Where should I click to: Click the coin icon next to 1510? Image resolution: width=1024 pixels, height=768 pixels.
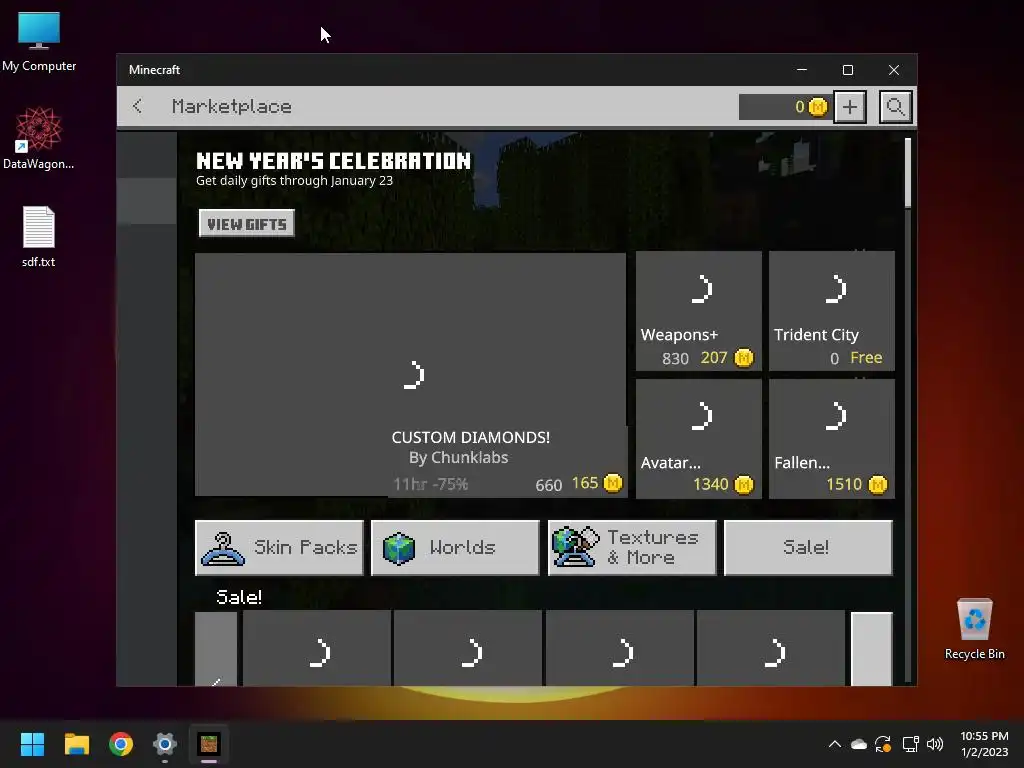click(x=878, y=485)
